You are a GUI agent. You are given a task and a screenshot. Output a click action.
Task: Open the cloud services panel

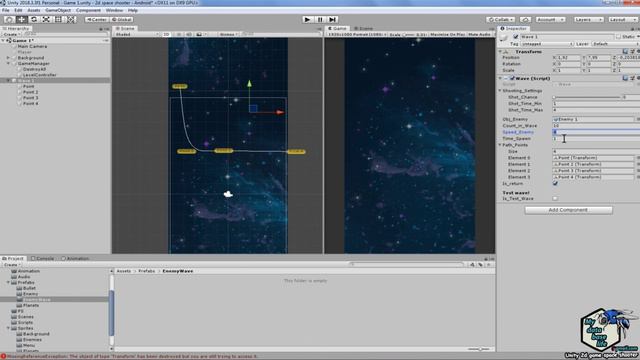tap(525, 19)
